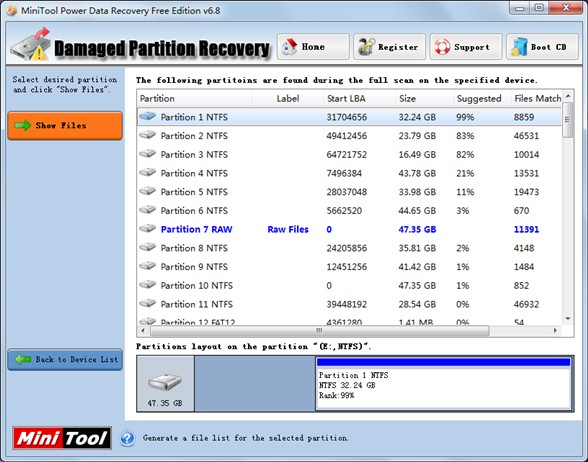Click the horizontal scrollbar thumb
The height and width of the screenshot is (462, 588).
pyautogui.click(x=320, y=331)
